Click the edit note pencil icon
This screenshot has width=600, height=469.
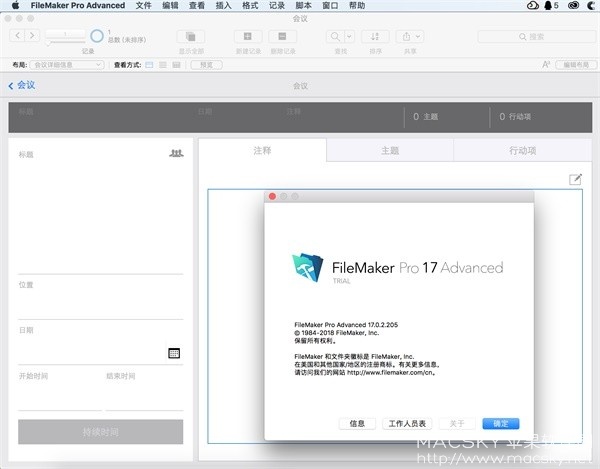(x=575, y=179)
